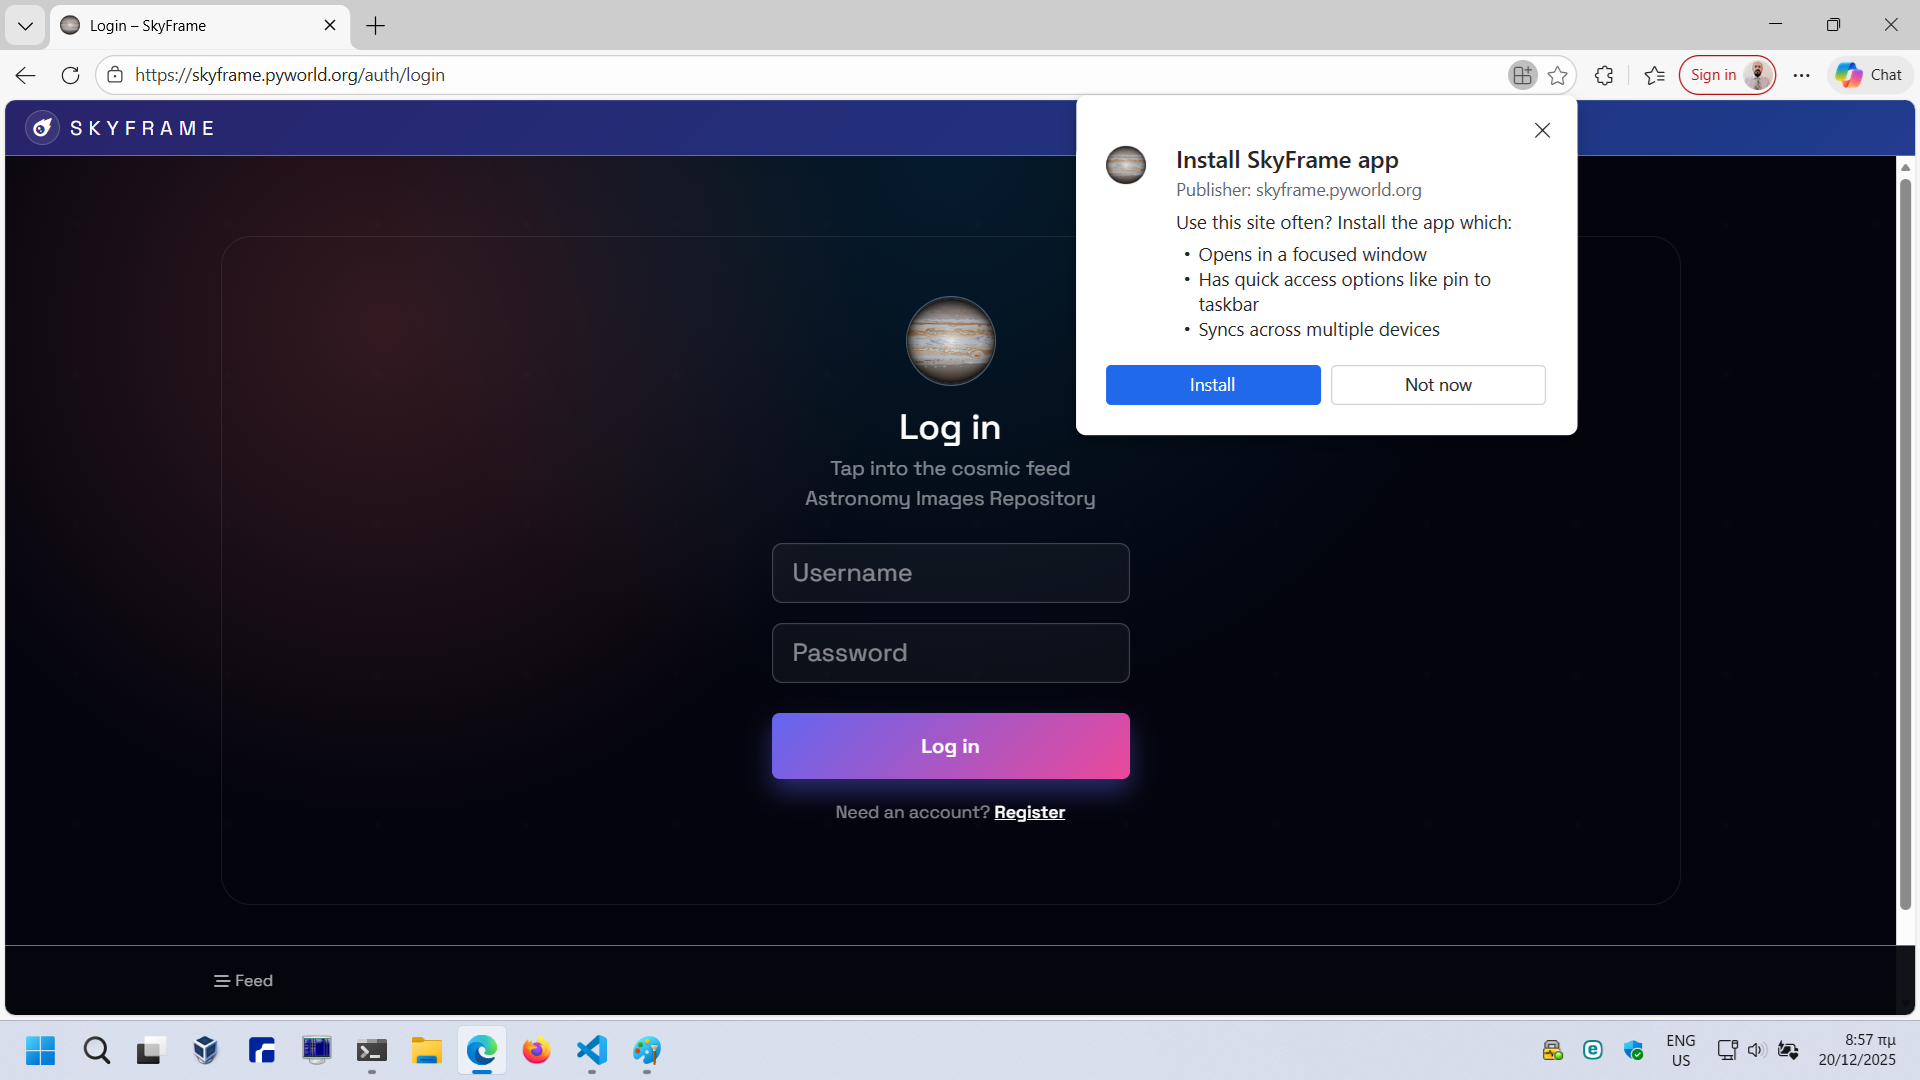
Task: Expand the ENG US language switcher in tray
Action: (1683, 1050)
